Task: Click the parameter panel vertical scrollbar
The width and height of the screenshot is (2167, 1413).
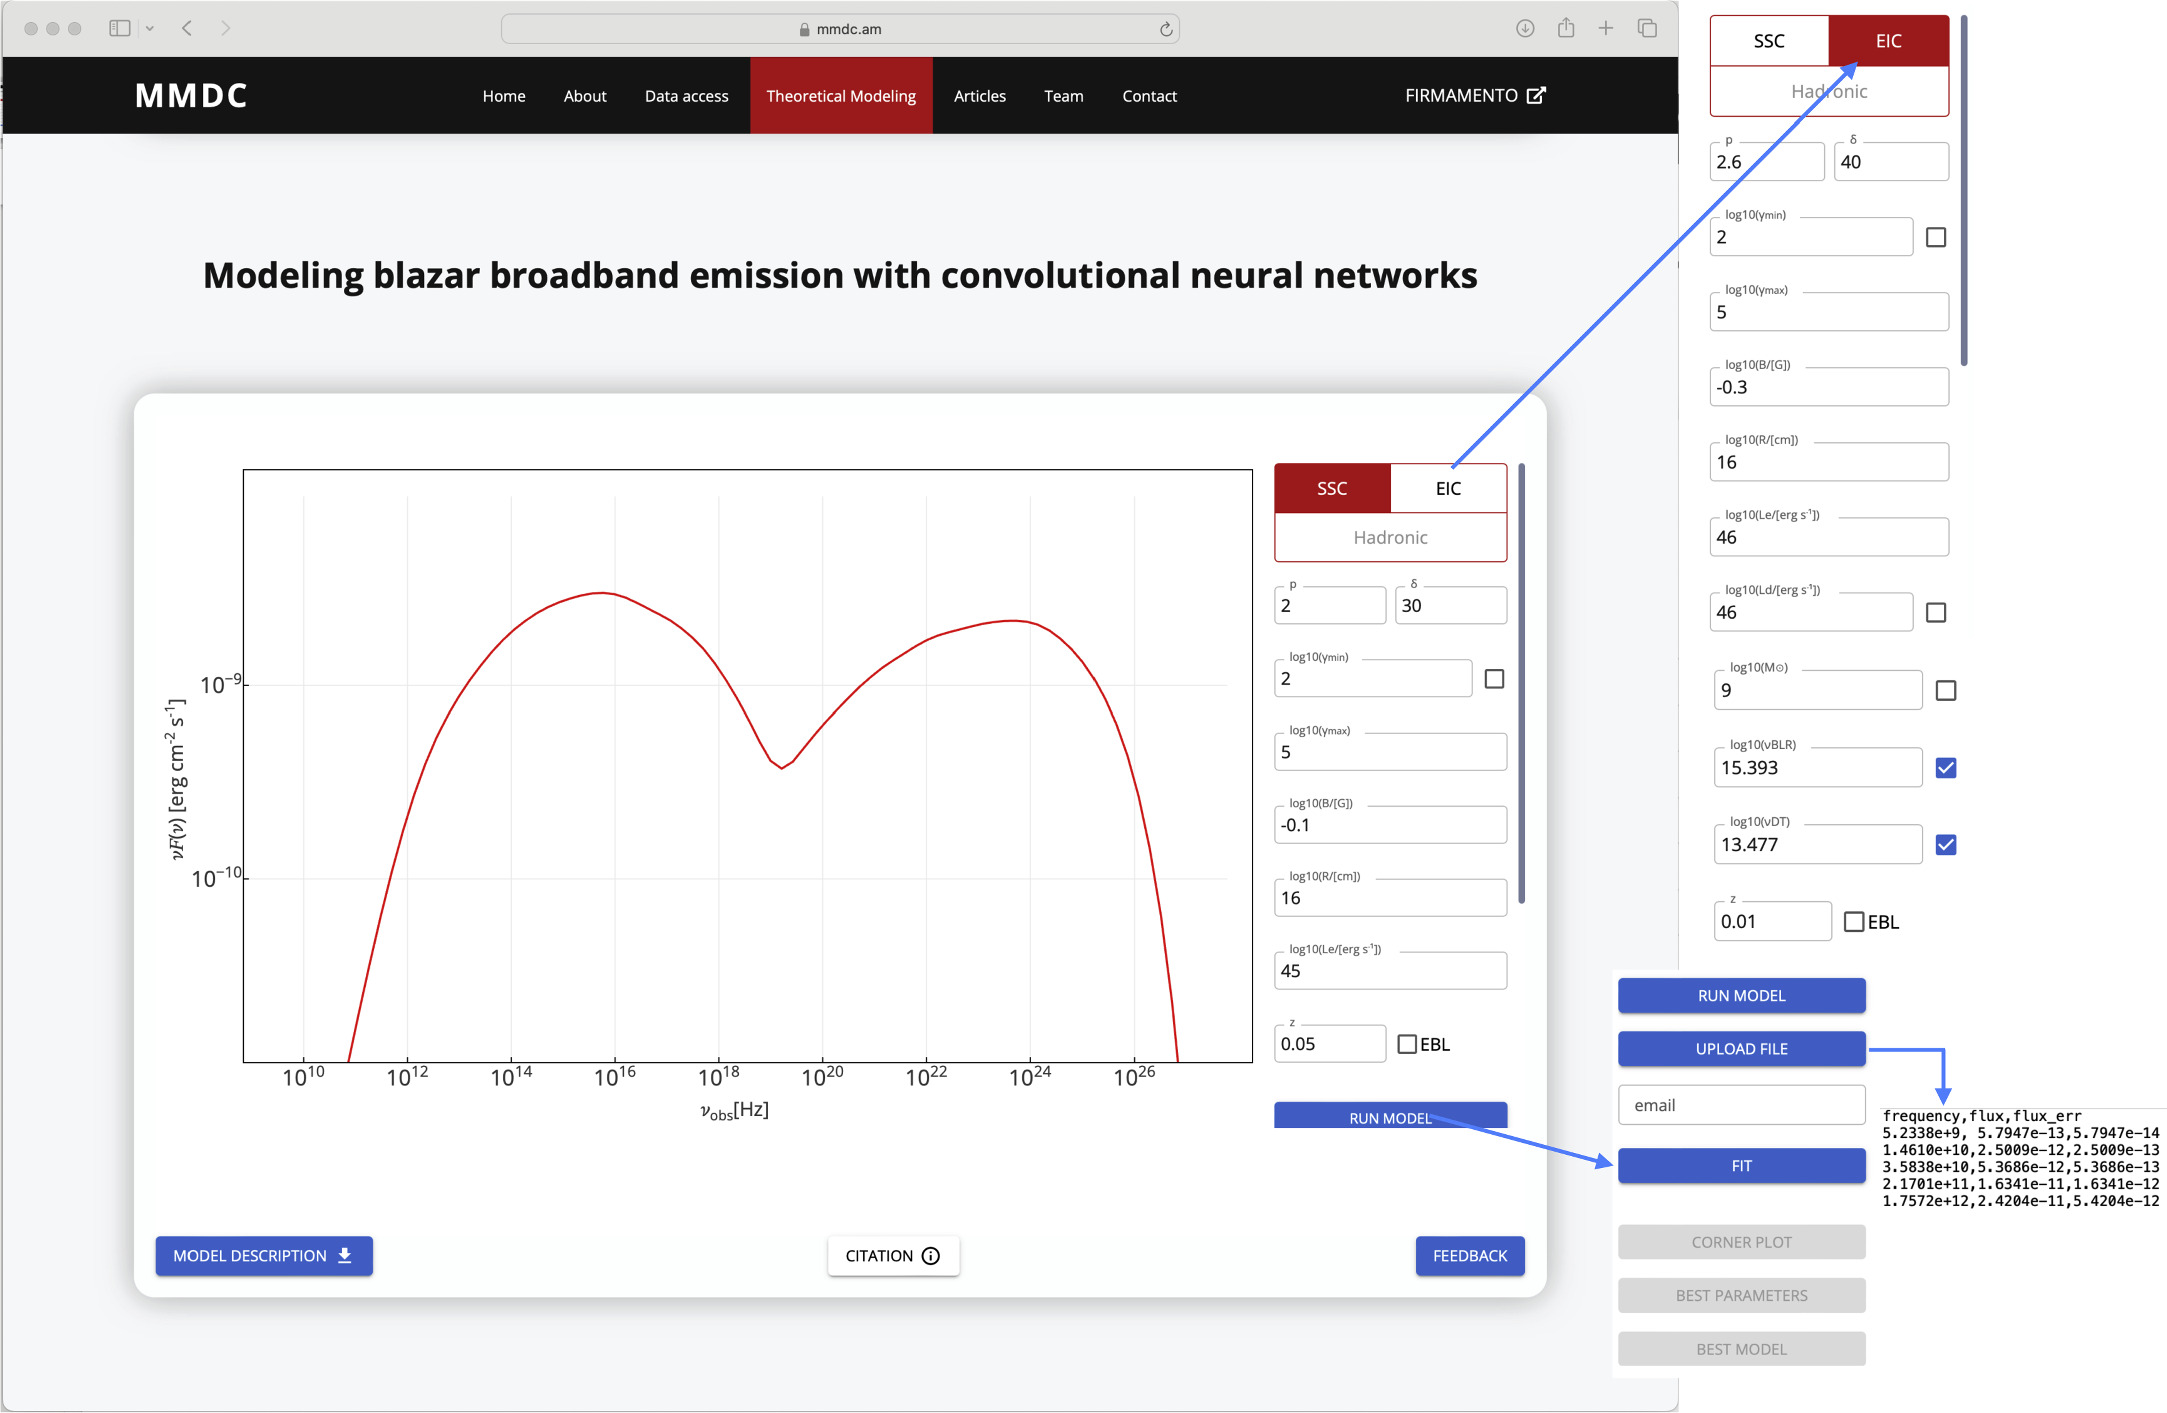Action: tap(1521, 683)
